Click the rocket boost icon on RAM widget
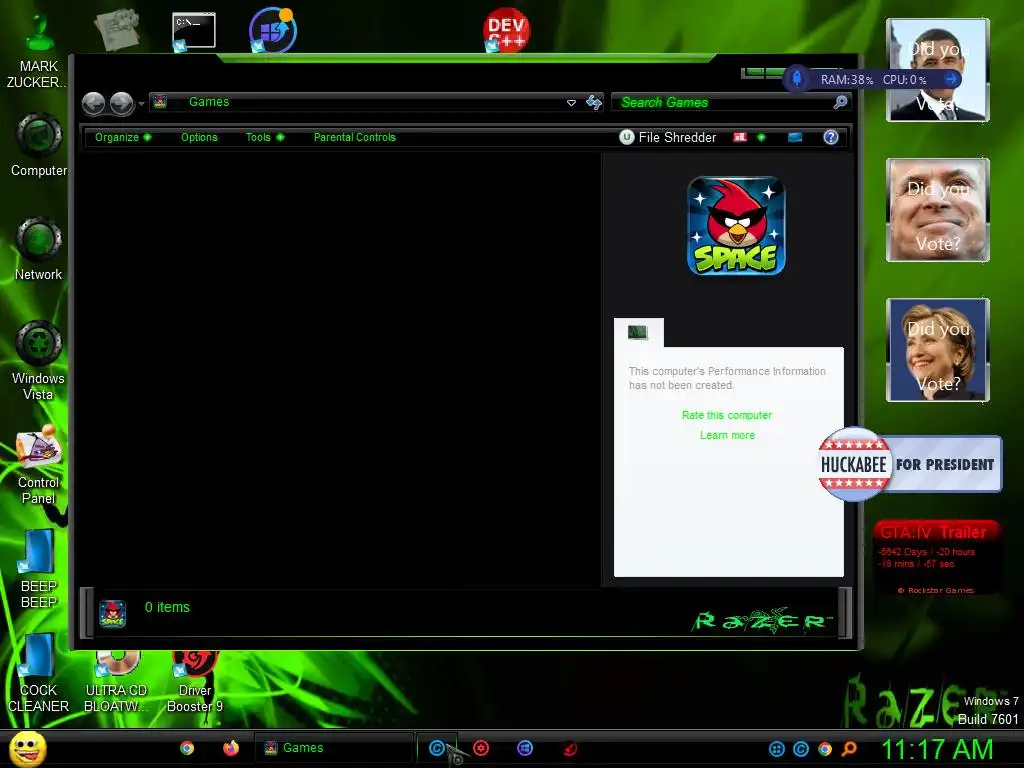1024x768 pixels. (797, 79)
